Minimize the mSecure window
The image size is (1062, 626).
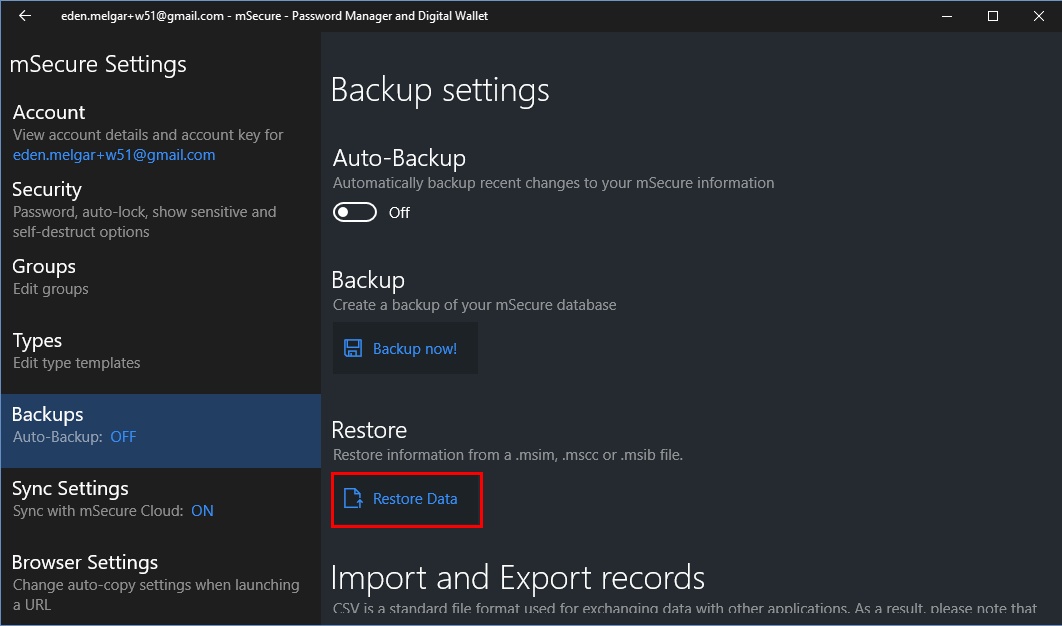point(947,16)
